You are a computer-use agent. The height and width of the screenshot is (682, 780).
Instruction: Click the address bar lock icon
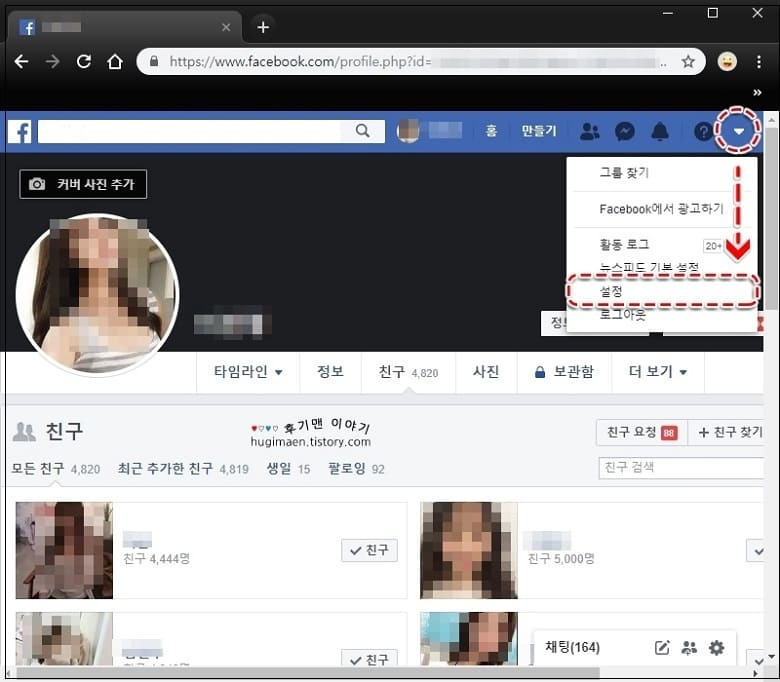pyautogui.click(x=154, y=61)
